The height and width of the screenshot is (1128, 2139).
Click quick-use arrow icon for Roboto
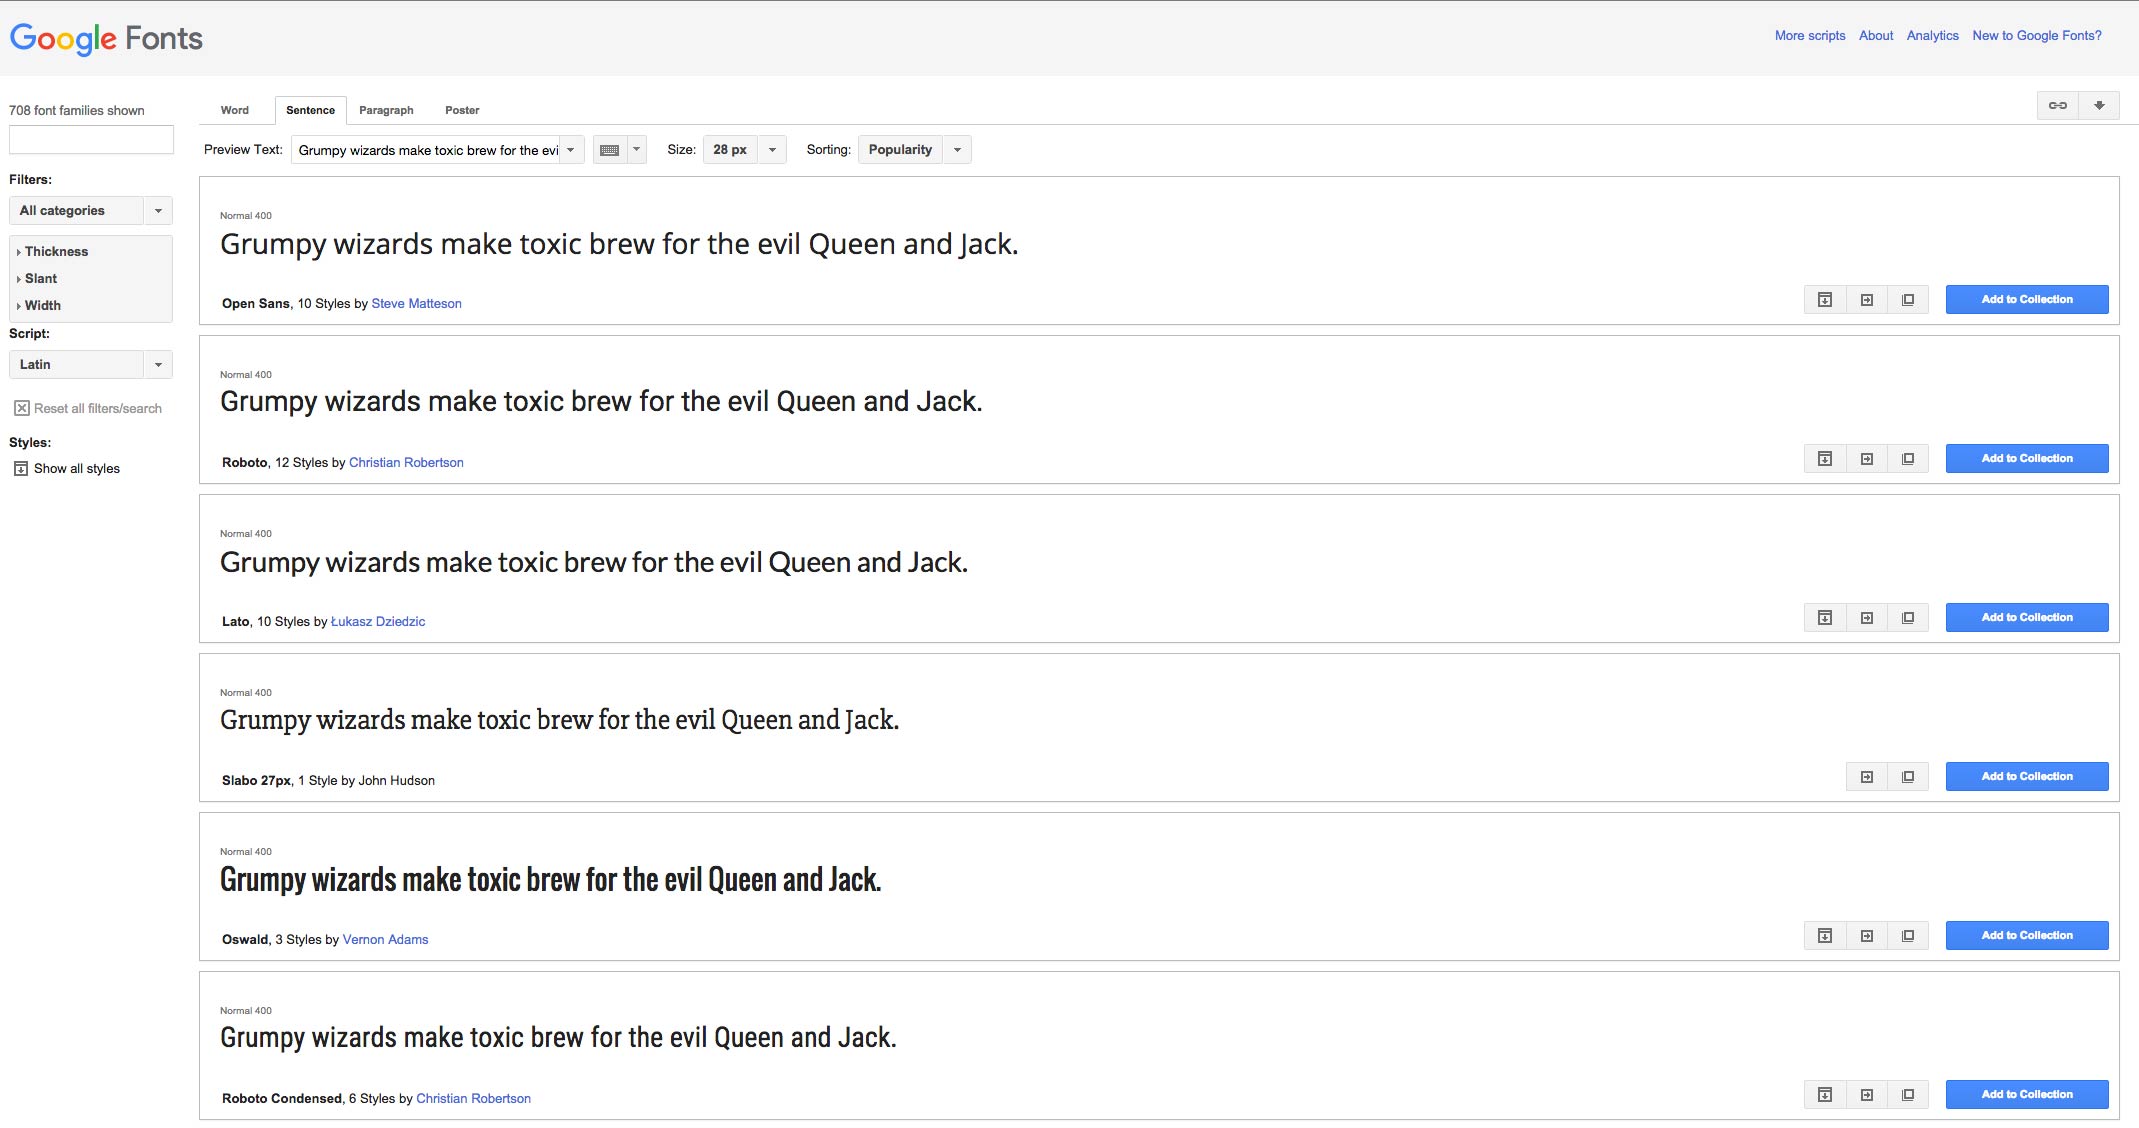tap(1867, 459)
